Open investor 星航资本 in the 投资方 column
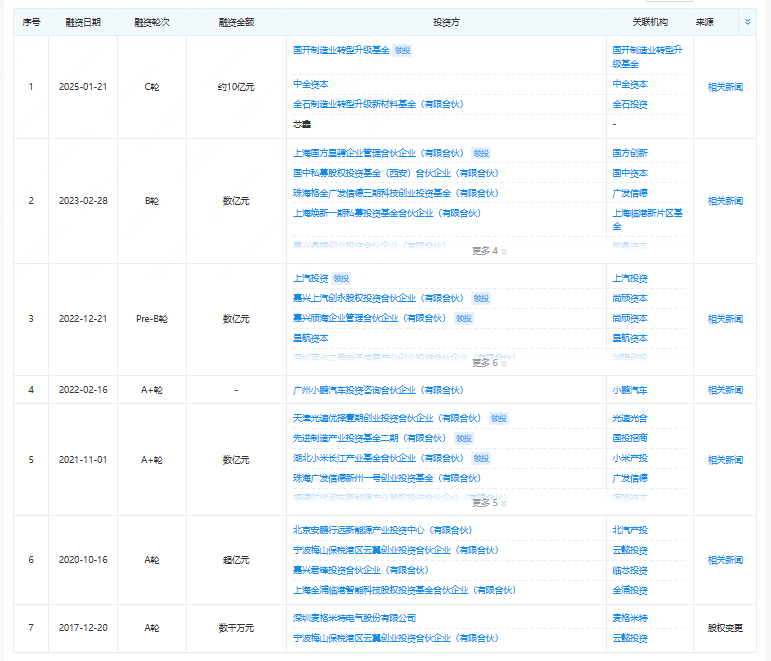This screenshot has height=661, width=771. tap(311, 338)
